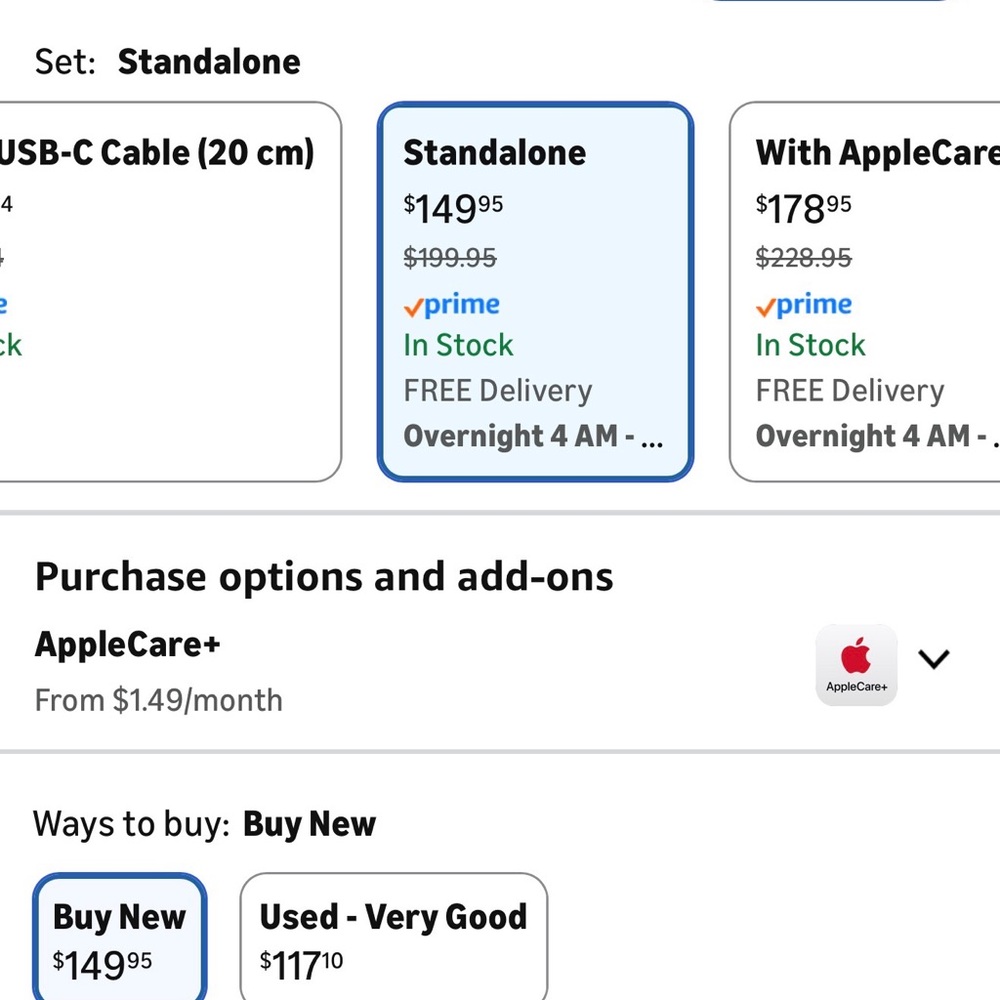Choose the Used - Very Good option
Viewport: 1000px width, 1000px height.
[x=393, y=937]
